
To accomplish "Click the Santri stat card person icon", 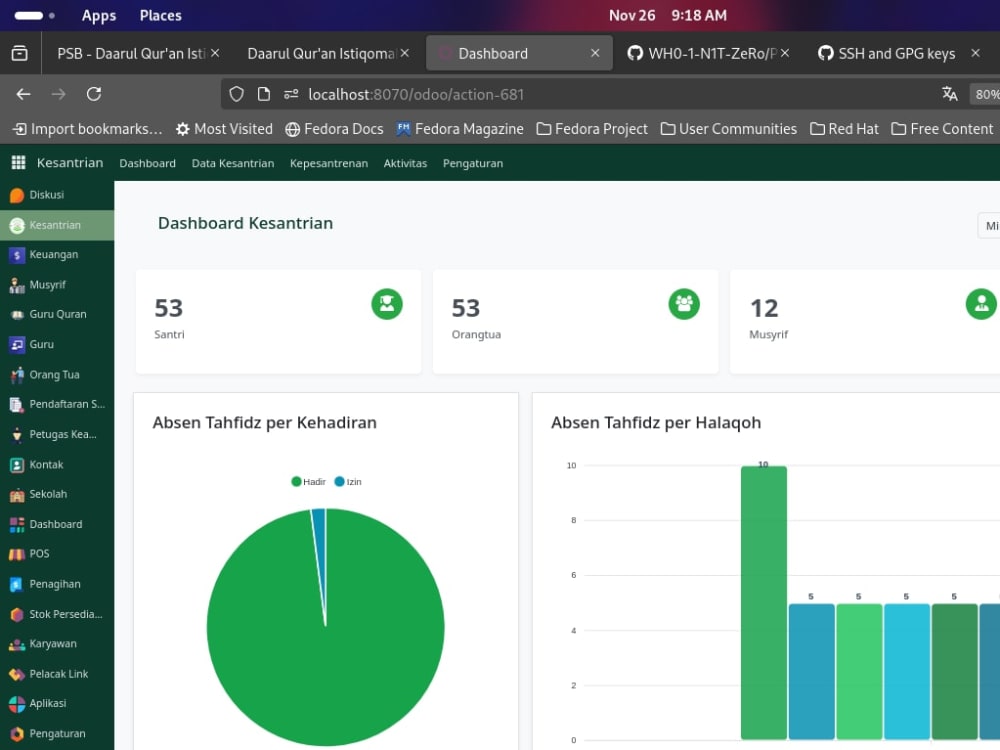I will (x=387, y=304).
